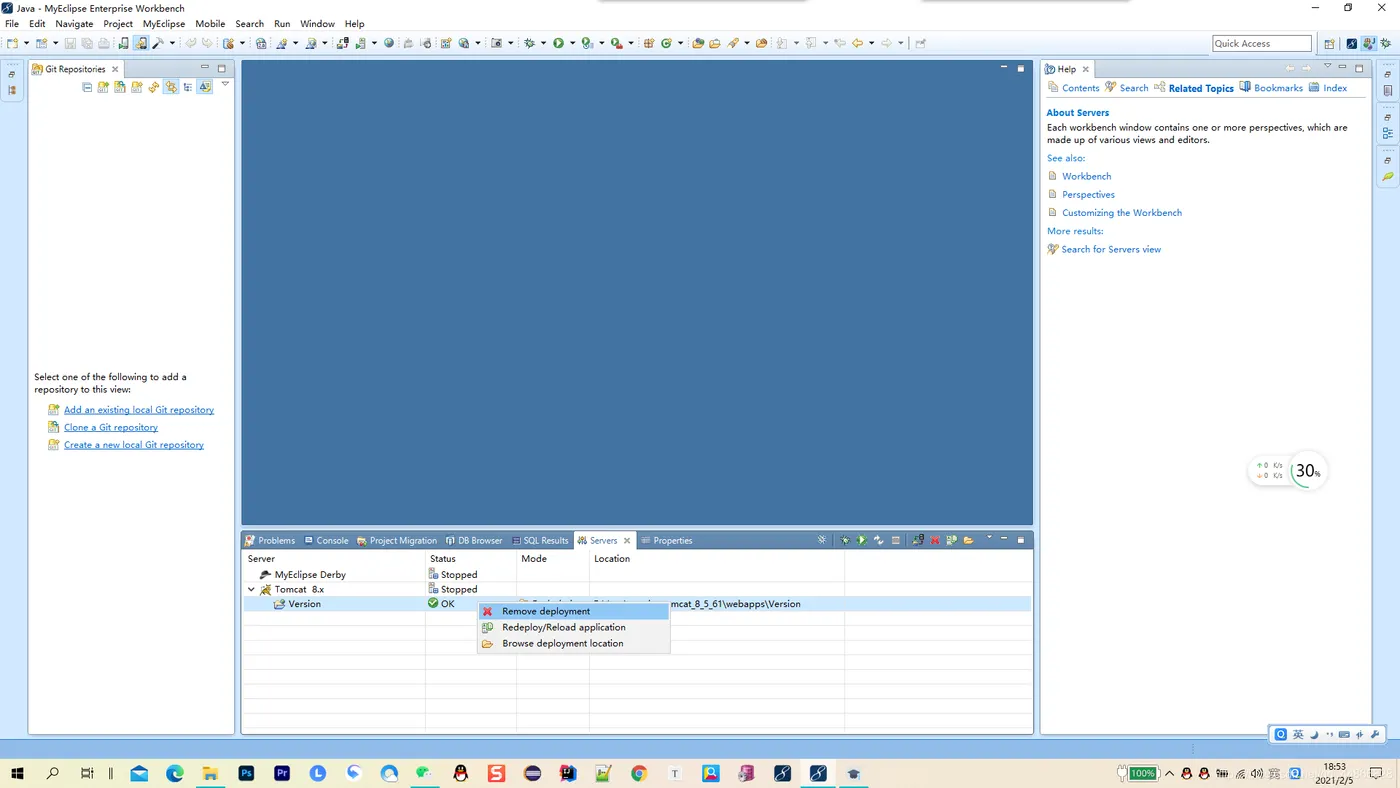Screen dimensions: 1400x788
Task: Click Open Perspective icon beside Quick Access
Action: coord(1329,44)
